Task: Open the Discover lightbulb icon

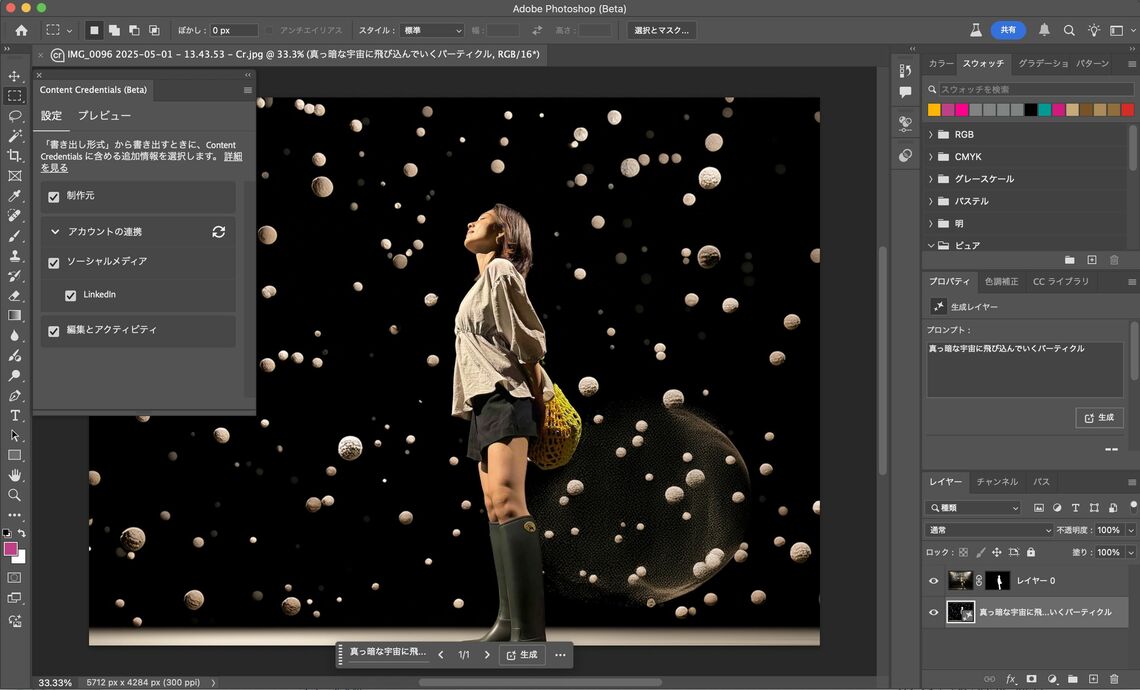Action: click(1093, 31)
